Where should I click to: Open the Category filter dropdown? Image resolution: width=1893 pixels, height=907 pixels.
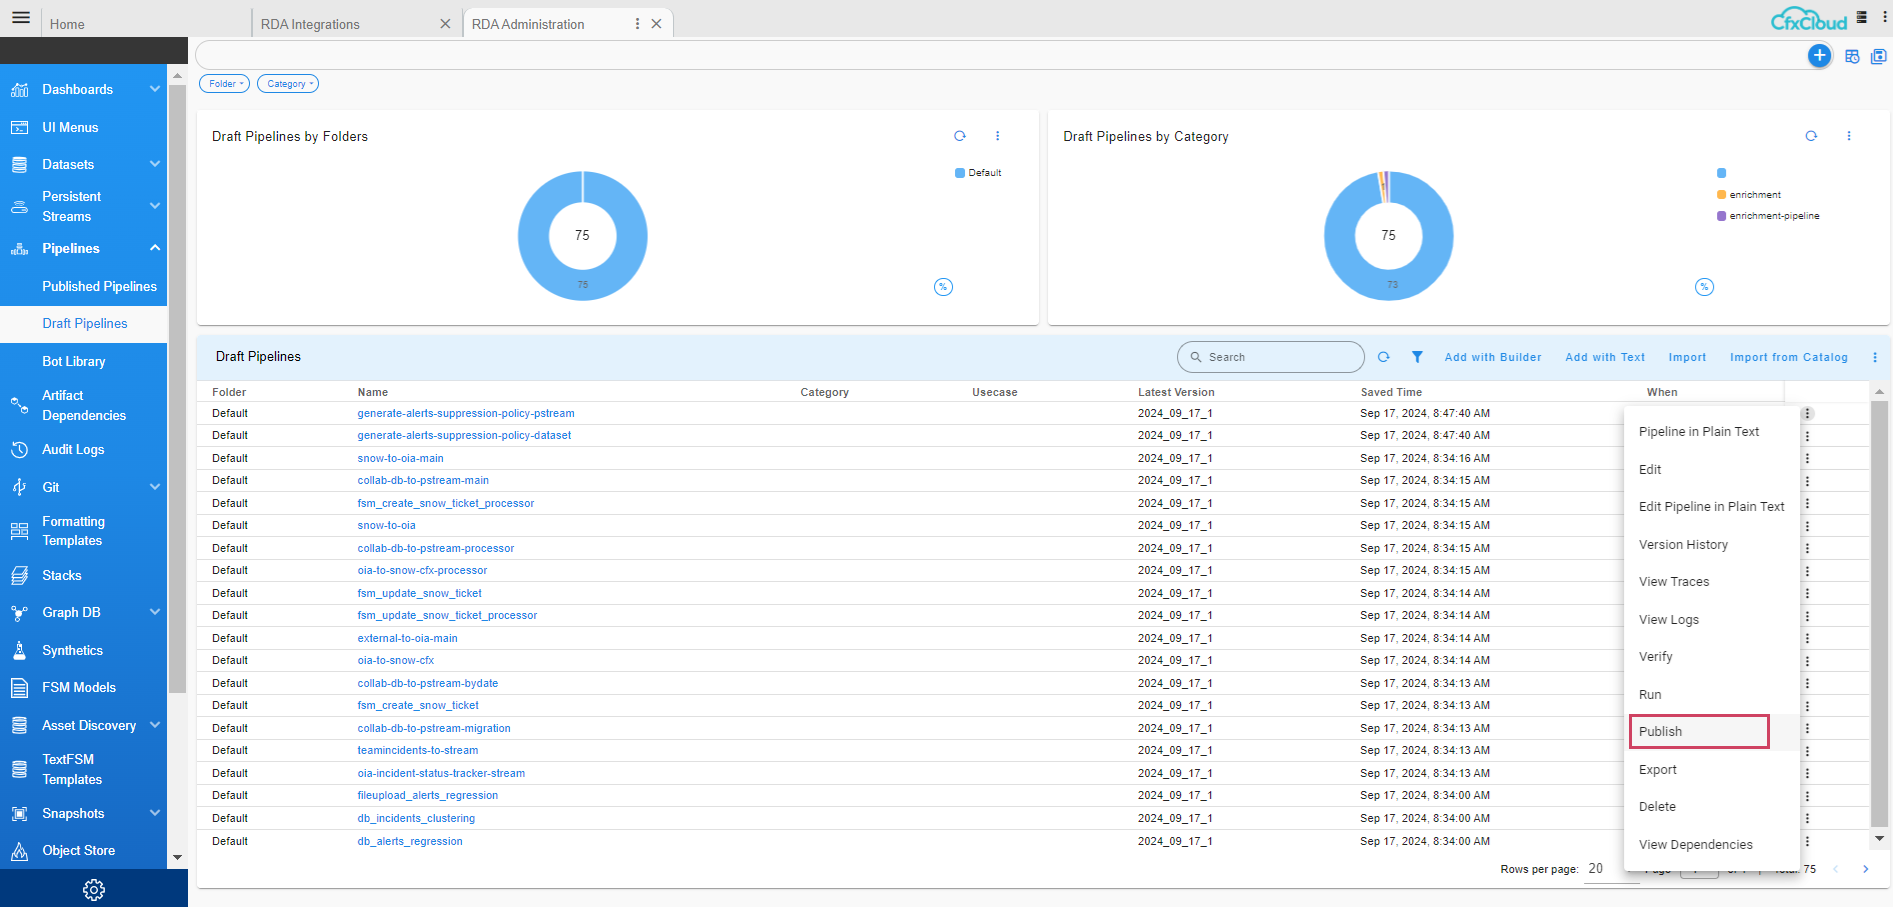(287, 84)
